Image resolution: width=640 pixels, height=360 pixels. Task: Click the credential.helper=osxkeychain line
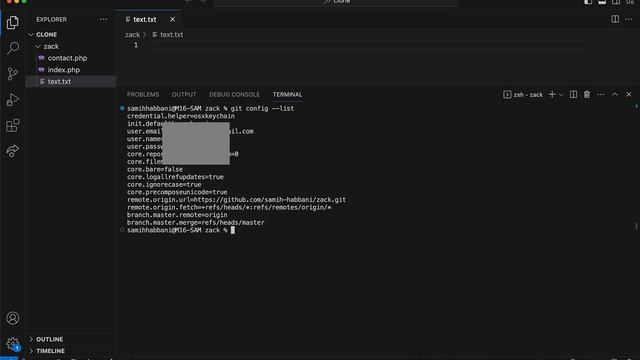[181, 116]
